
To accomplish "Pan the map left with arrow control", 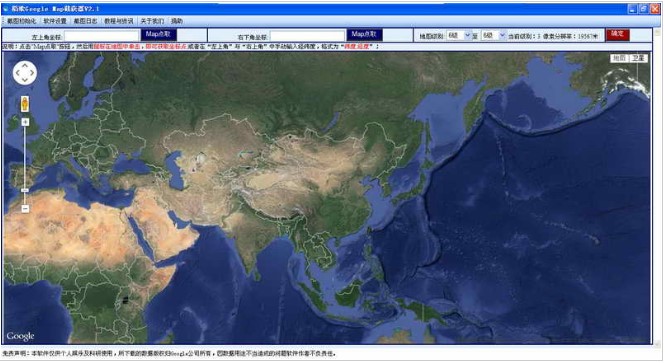I will [x=18, y=73].
